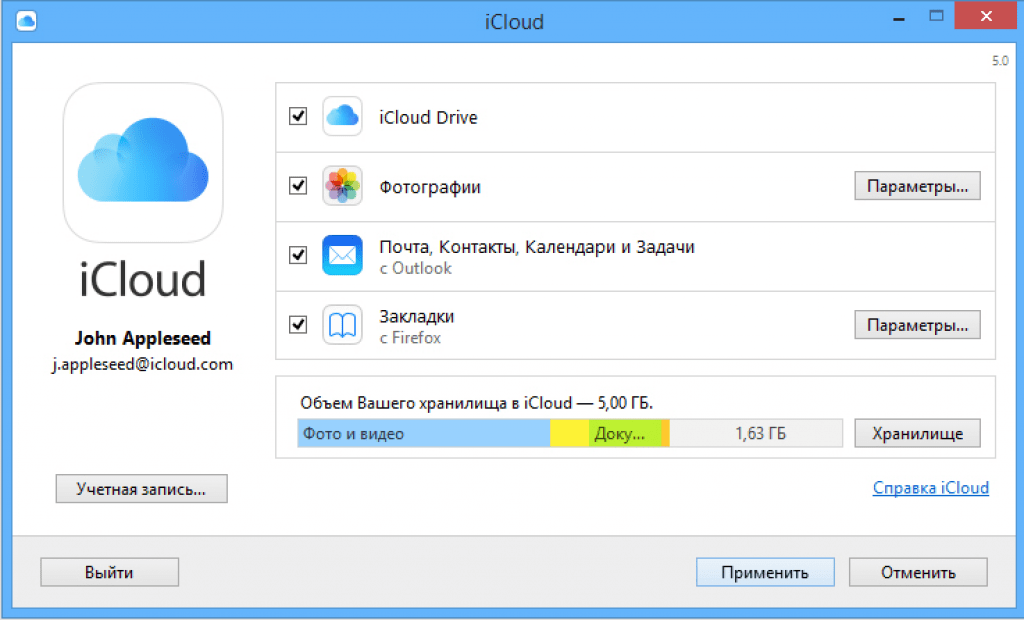The height and width of the screenshot is (620, 1024).
Task: Uncheck the Закладки checkbox
Action: pos(298,324)
